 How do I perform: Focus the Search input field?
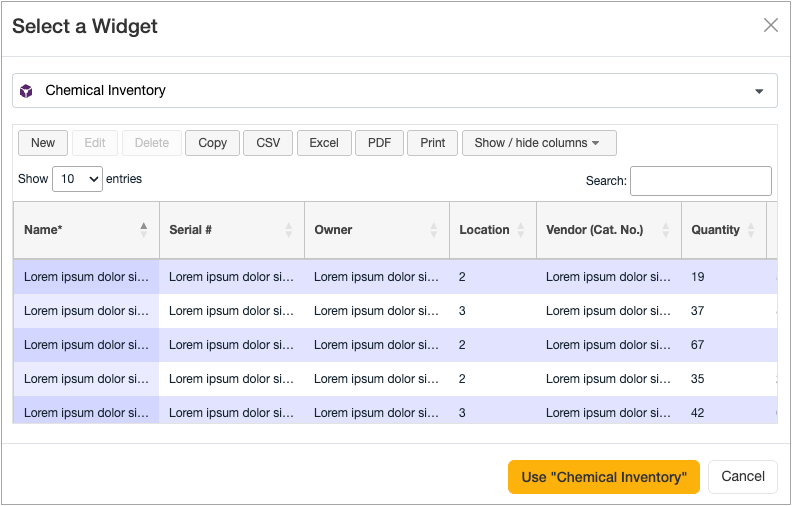(700, 181)
